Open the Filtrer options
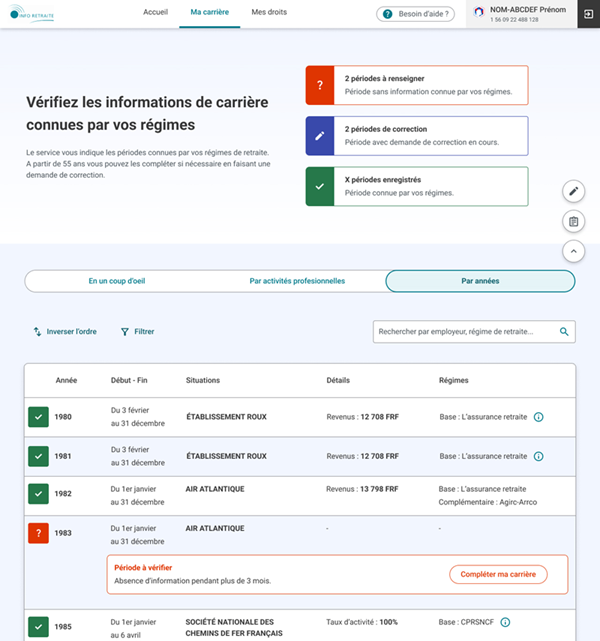Viewport: 600px width, 641px height. click(137, 332)
